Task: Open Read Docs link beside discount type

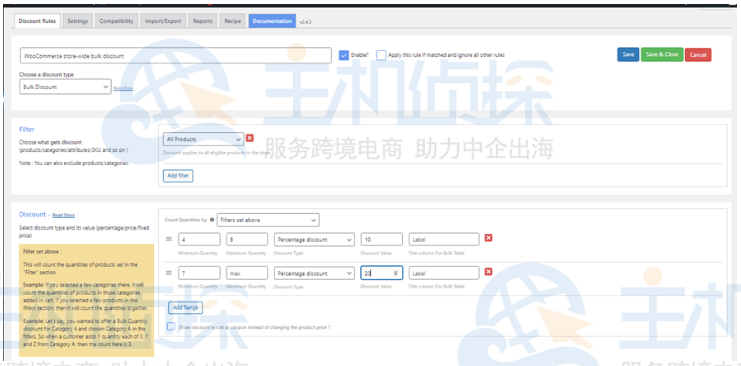Action: coord(123,88)
